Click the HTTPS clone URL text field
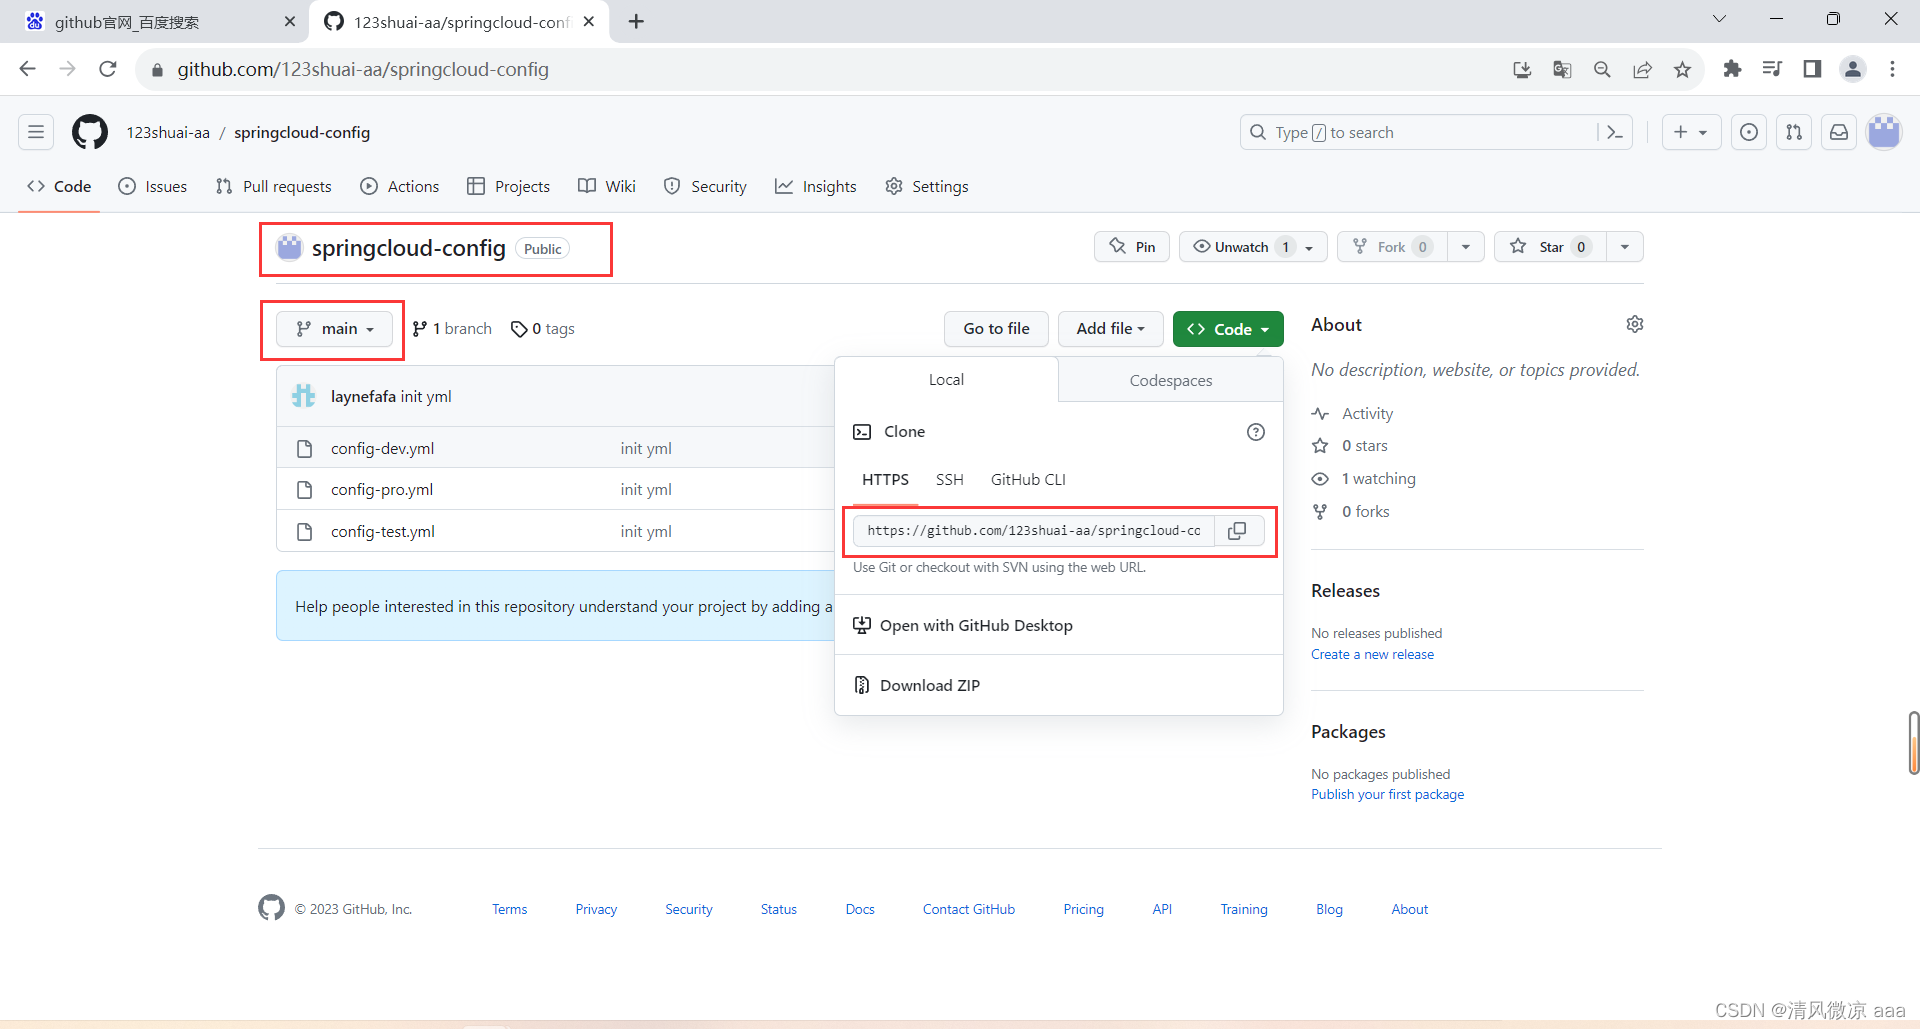1920x1029 pixels. pos(1034,531)
